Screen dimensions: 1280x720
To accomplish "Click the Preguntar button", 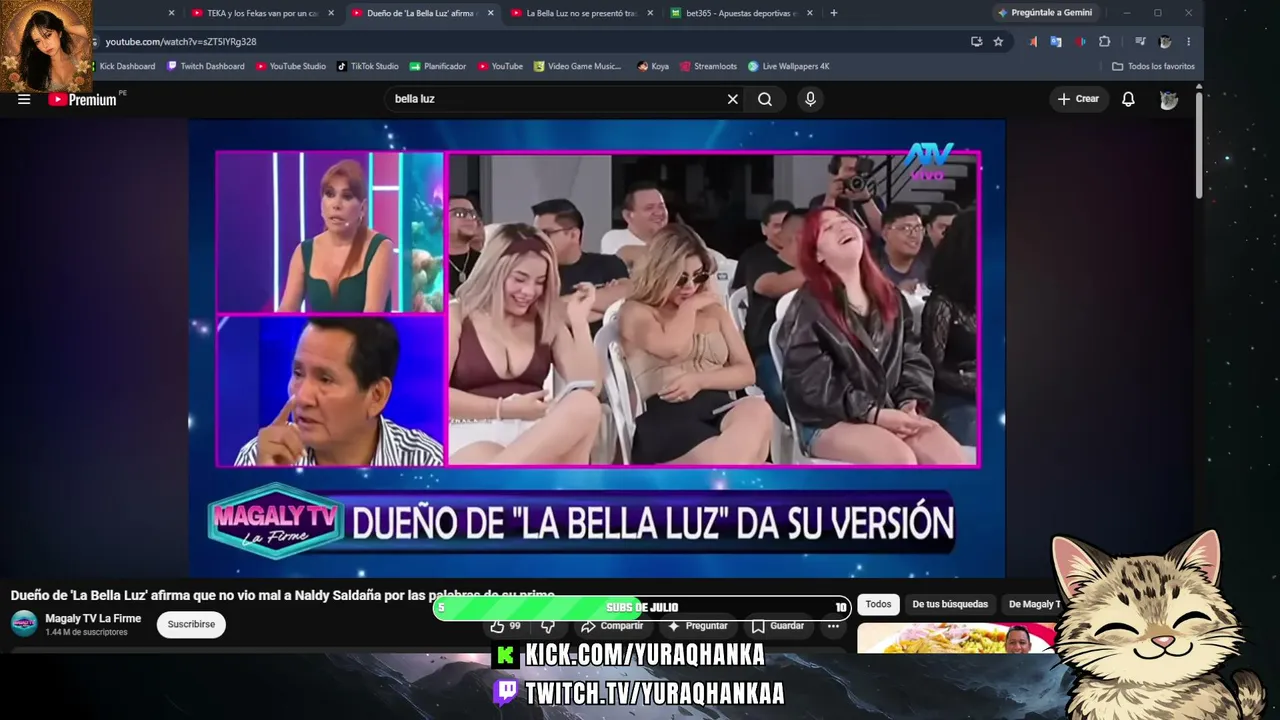I will tap(697, 626).
